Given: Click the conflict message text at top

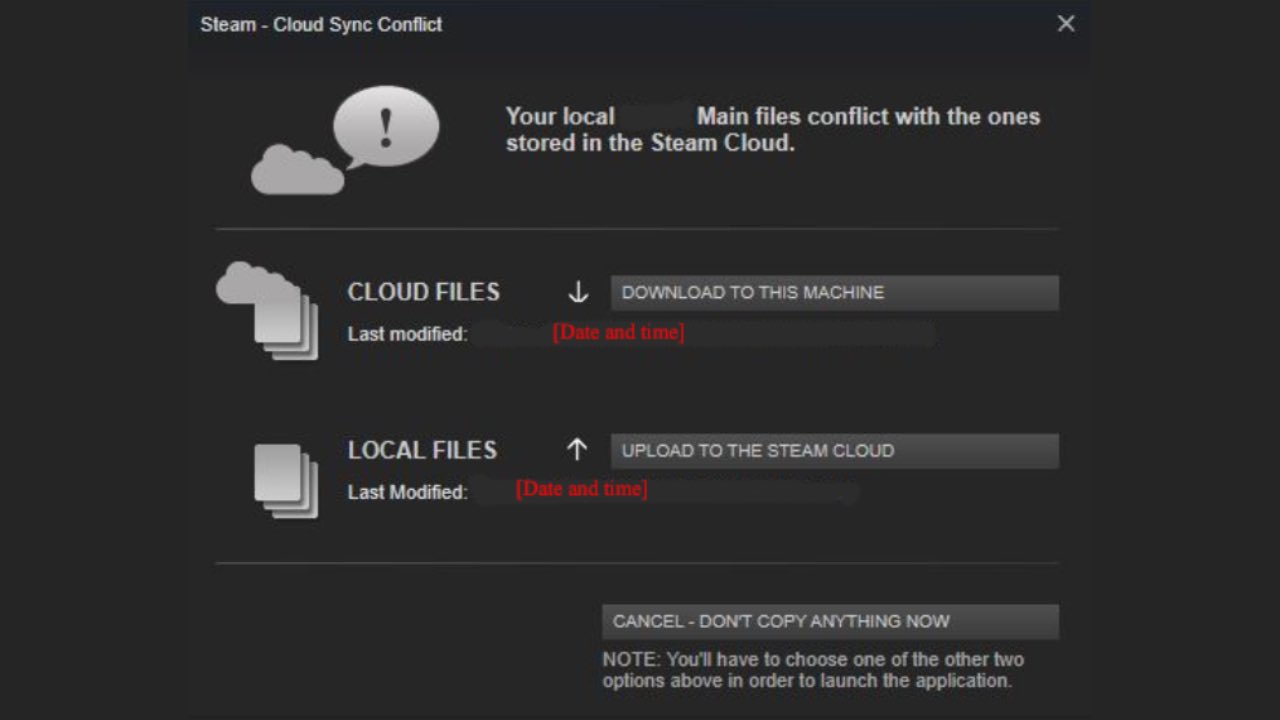Looking at the screenshot, I should (x=772, y=129).
